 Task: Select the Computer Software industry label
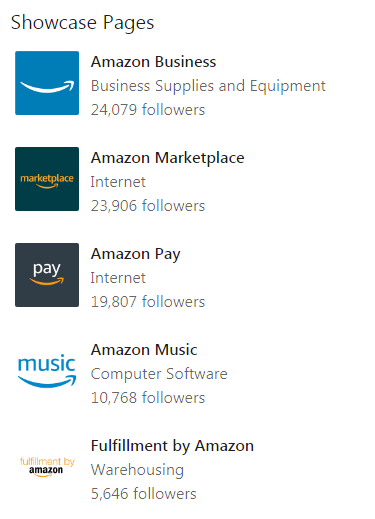pyautogui.click(x=159, y=374)
